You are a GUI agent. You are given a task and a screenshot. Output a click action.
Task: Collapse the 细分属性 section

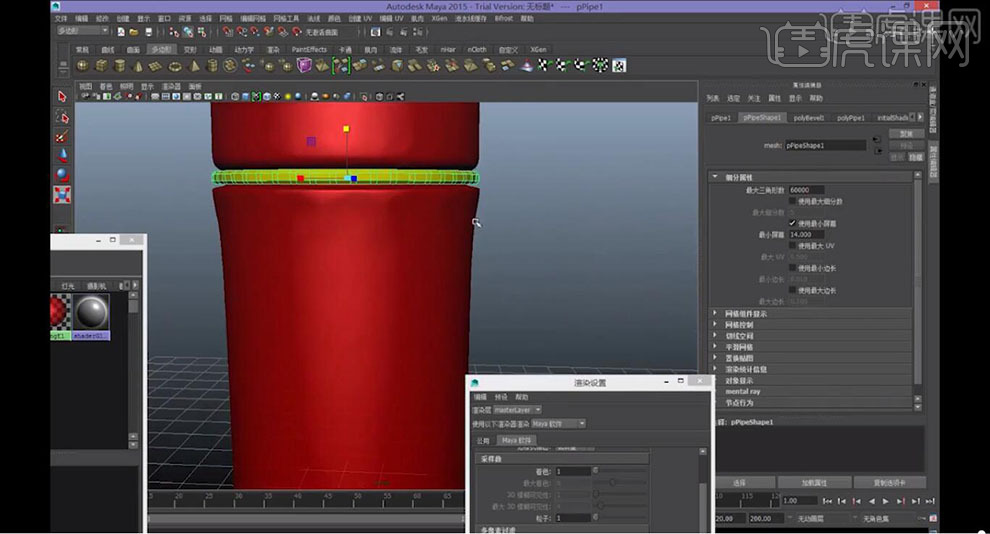(715, 177)
